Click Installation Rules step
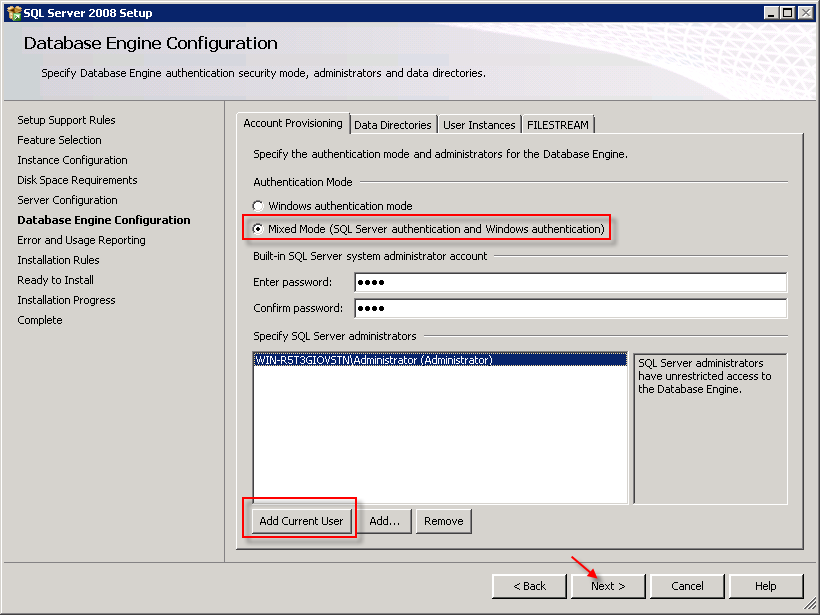Image resolution: width=820 pixels, height=615 pixels. coord(58,260)
